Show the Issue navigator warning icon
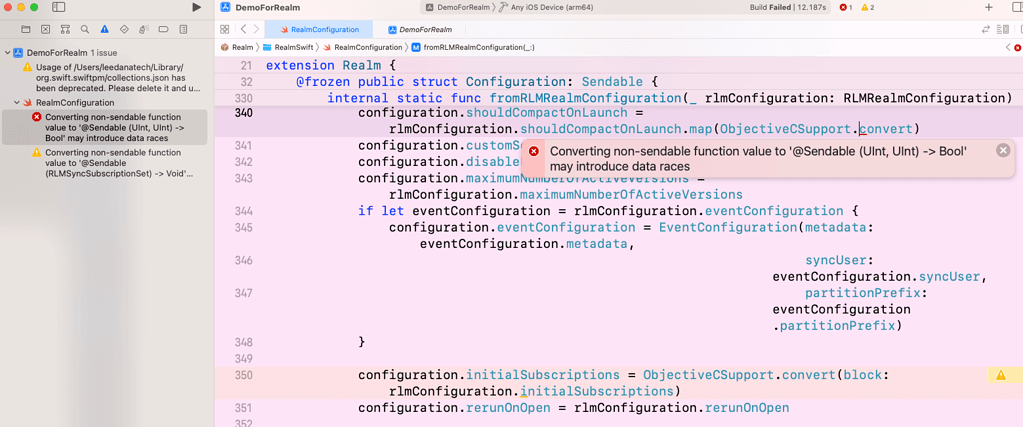1023x427 pixels. 104,30
